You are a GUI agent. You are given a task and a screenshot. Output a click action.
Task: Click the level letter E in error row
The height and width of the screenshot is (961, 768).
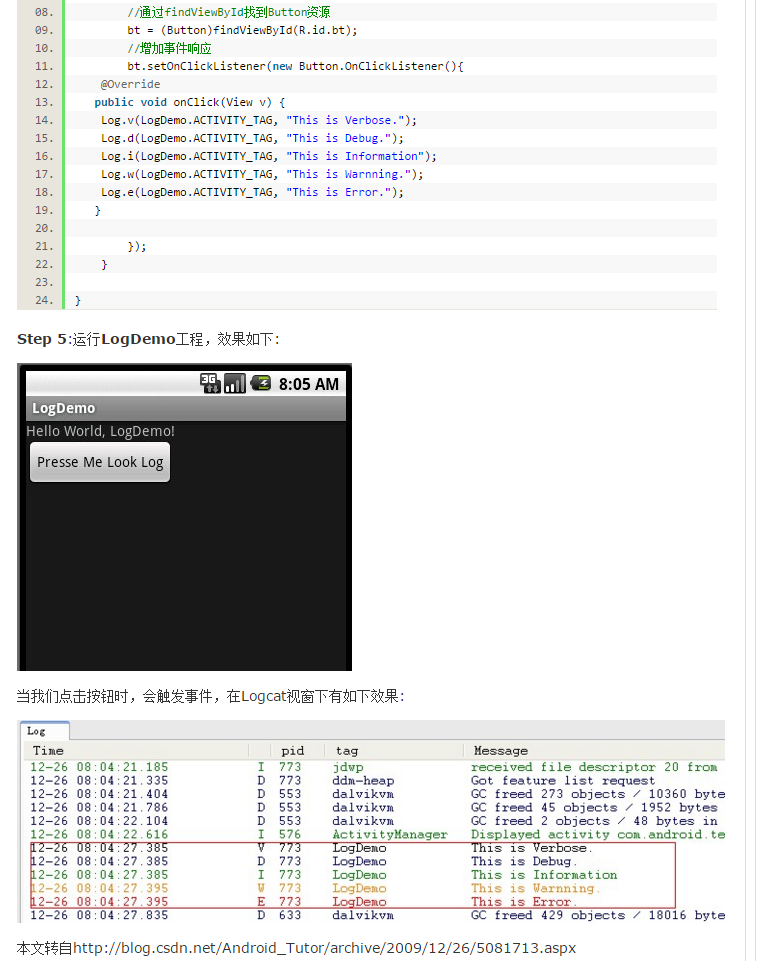pos(261,902)
